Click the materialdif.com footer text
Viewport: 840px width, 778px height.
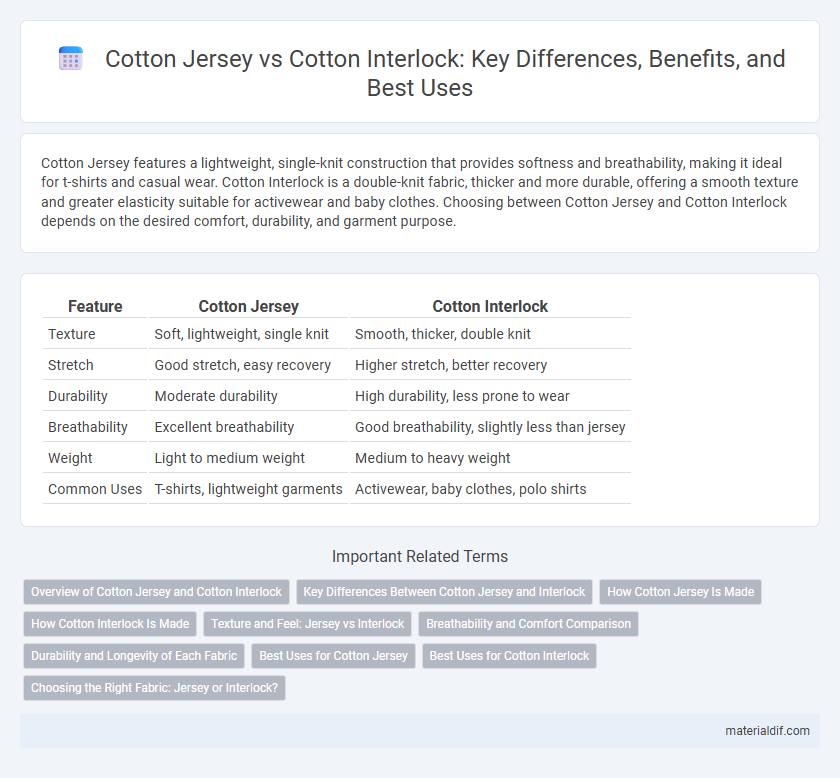coord(767,731)
